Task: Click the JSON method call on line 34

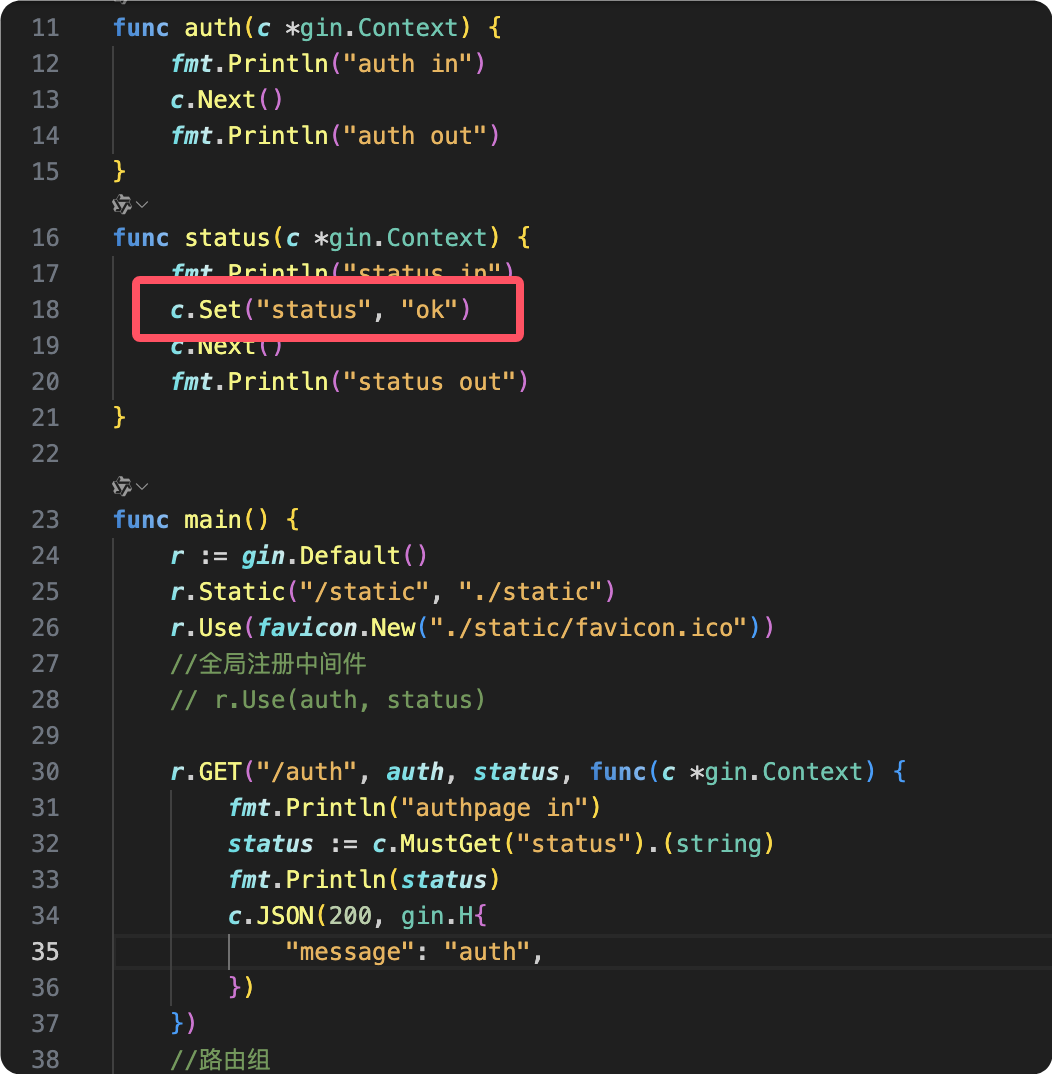Action: pos(270,916)
